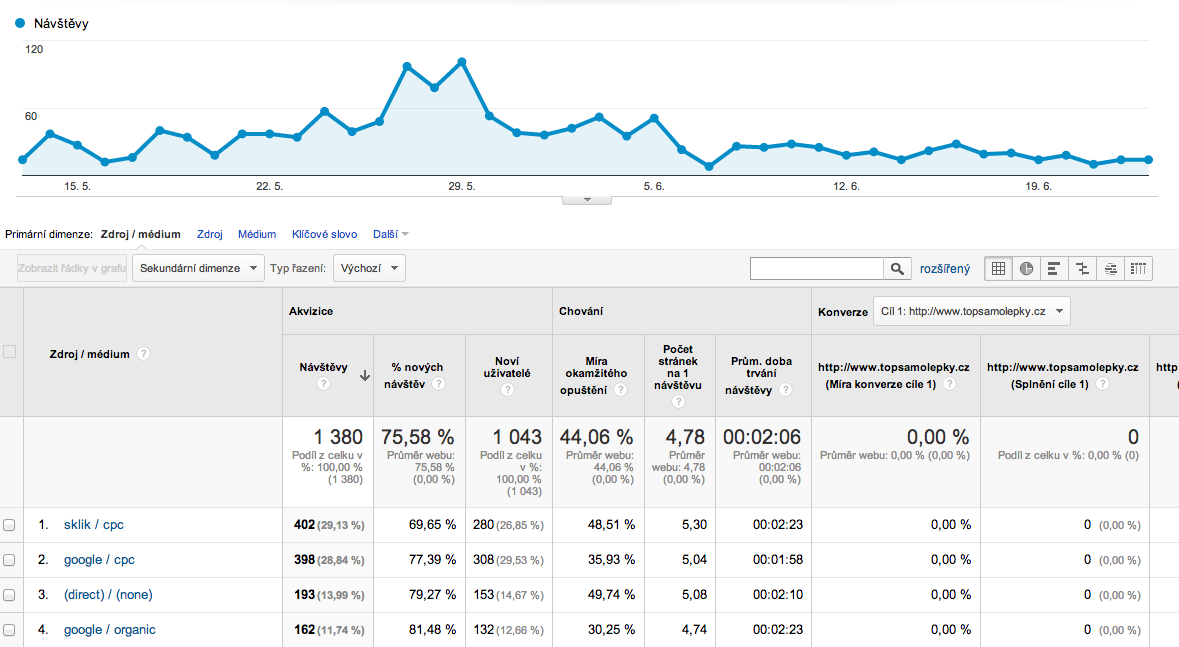Viewport: 1179px width, 647px height.
Task: Open the Výchozí sort type dropdown
Action: 369,269
